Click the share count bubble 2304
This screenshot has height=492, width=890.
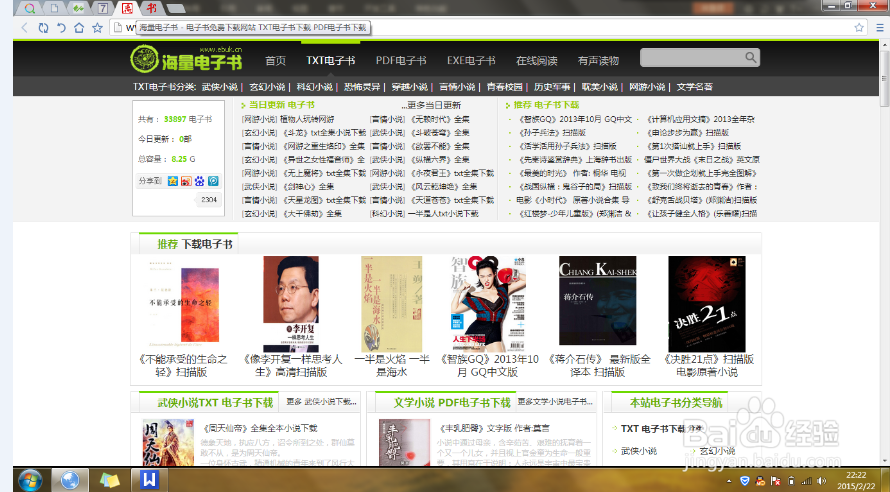click(x=208, y=200)
